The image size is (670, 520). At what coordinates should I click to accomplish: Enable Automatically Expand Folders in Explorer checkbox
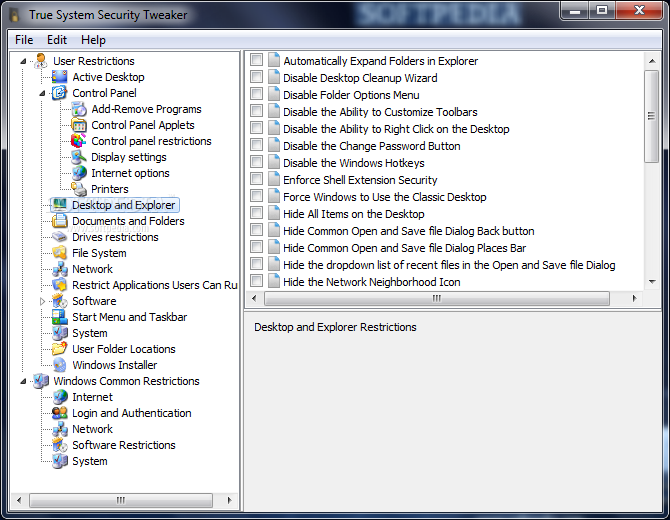[256, 60]
